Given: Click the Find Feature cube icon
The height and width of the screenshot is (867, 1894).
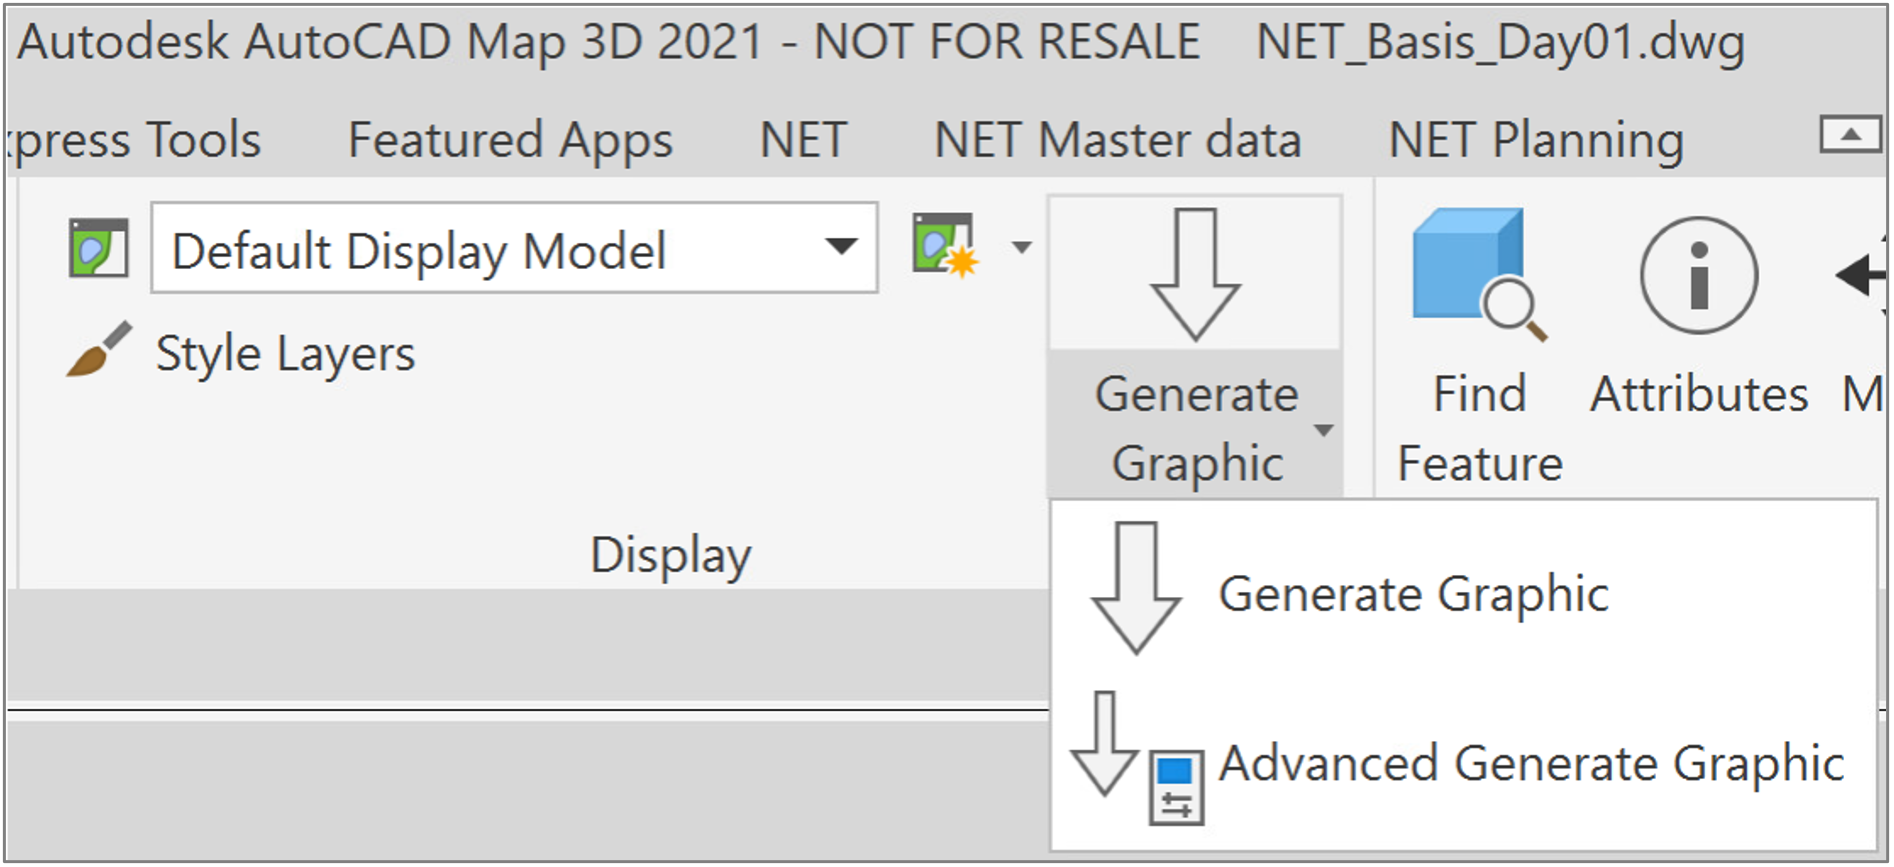Looking at the screenshot, I should coord(1479,274).
